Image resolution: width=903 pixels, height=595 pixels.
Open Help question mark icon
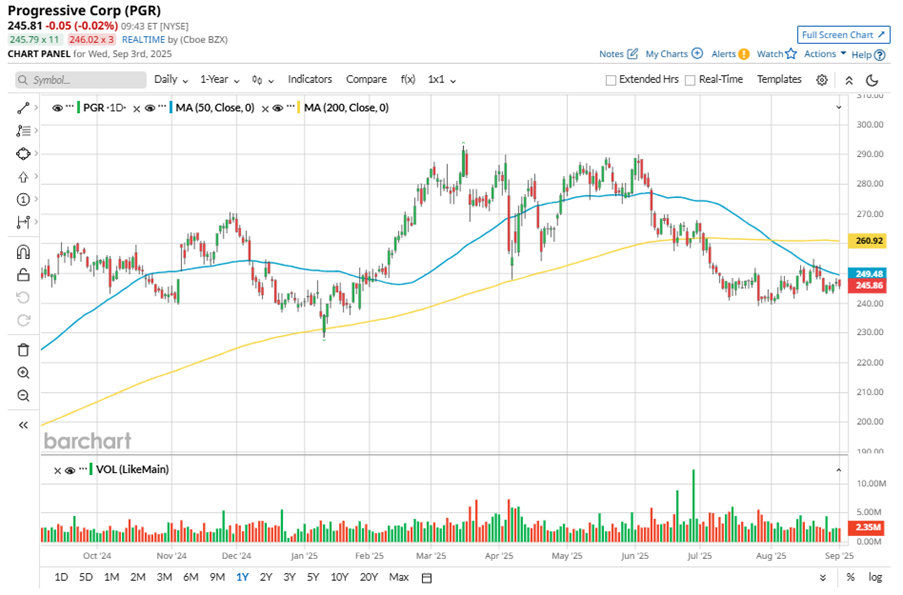click(x=879, y=55)
